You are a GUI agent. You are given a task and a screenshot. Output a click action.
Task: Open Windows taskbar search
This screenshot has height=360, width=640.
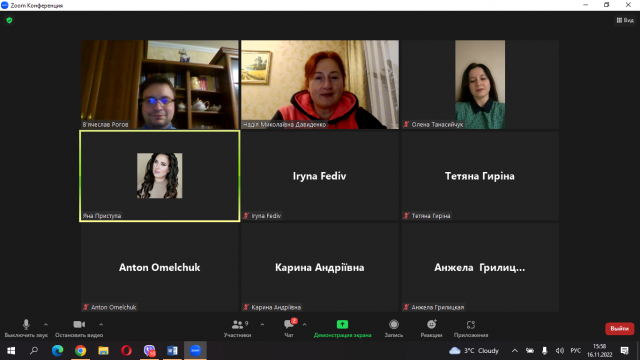pyautogui.click(x=34, y=351)
